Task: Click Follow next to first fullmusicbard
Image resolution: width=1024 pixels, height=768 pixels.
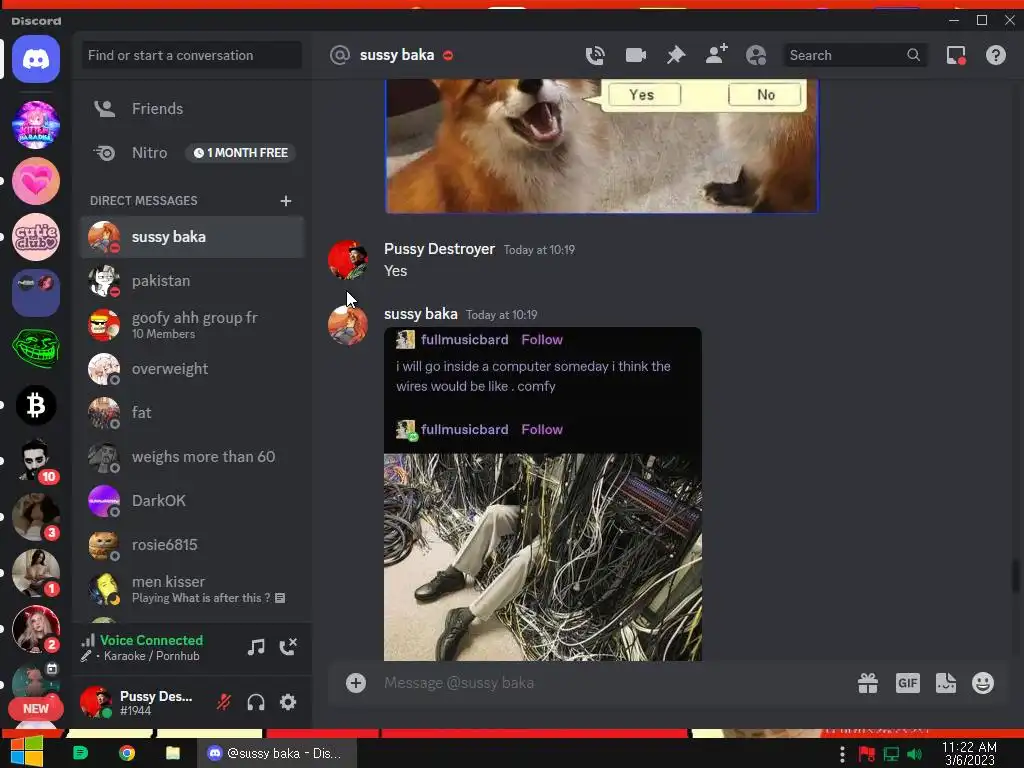Action: coord(541,340)
